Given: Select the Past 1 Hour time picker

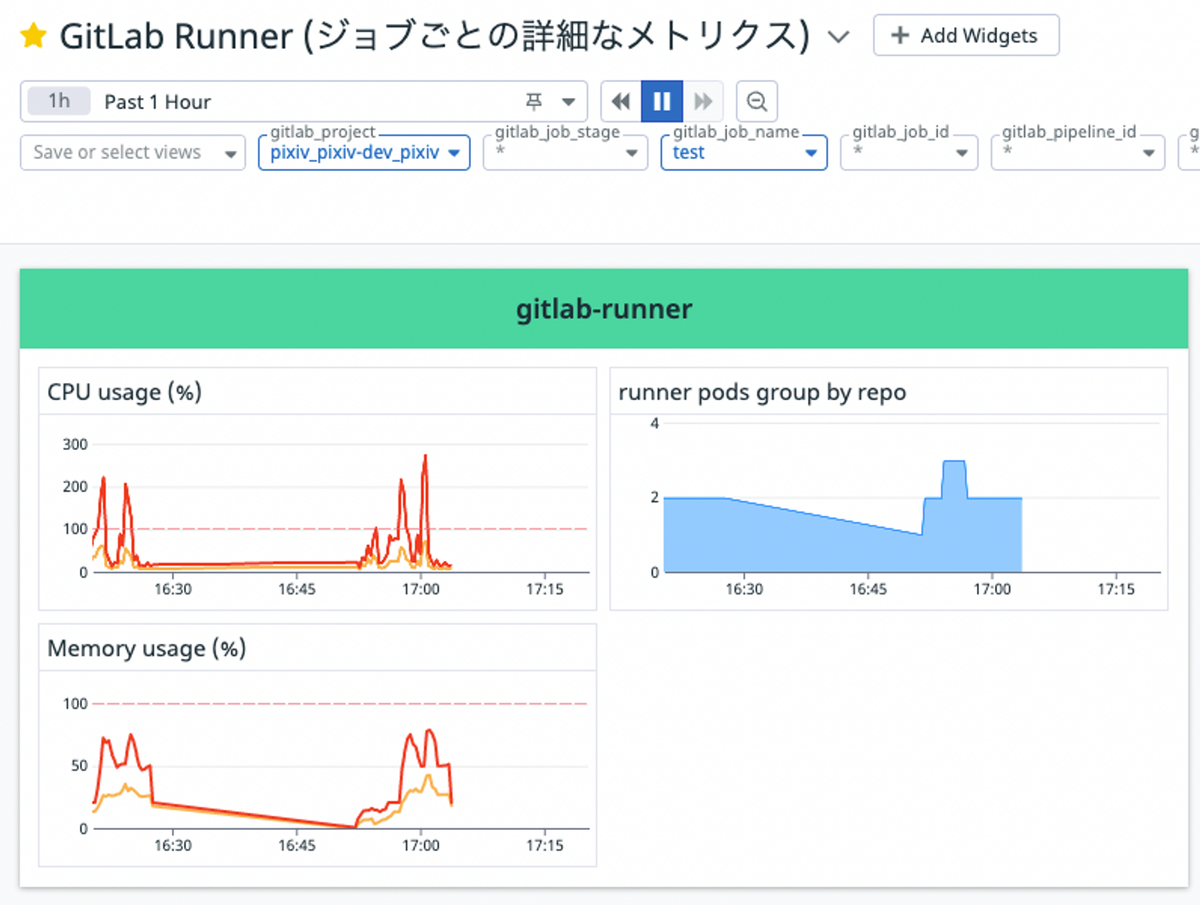Looking at the screenshot, I should pos(157,101).
